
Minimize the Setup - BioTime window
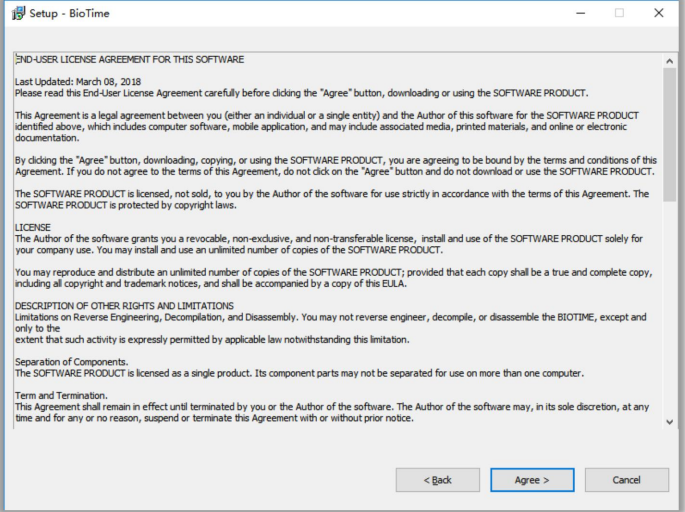click(x=580, y=13)
